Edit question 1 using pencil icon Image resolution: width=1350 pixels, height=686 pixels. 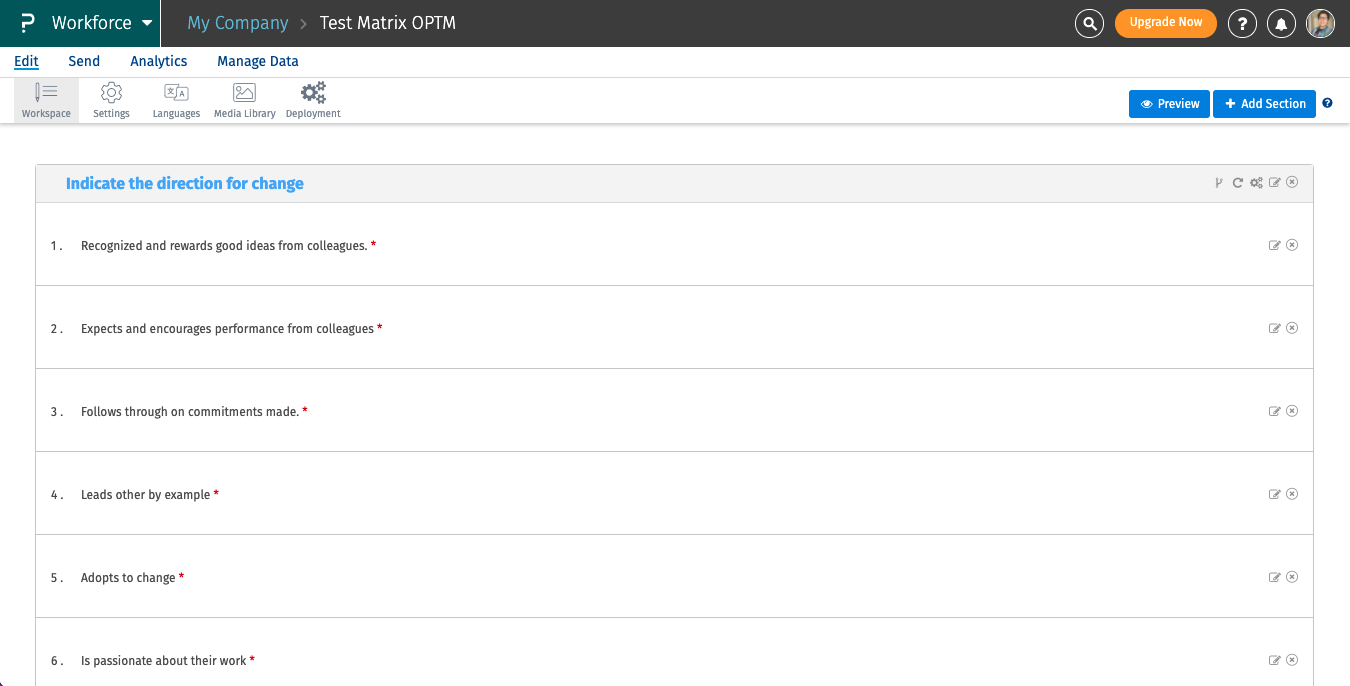1275,245
